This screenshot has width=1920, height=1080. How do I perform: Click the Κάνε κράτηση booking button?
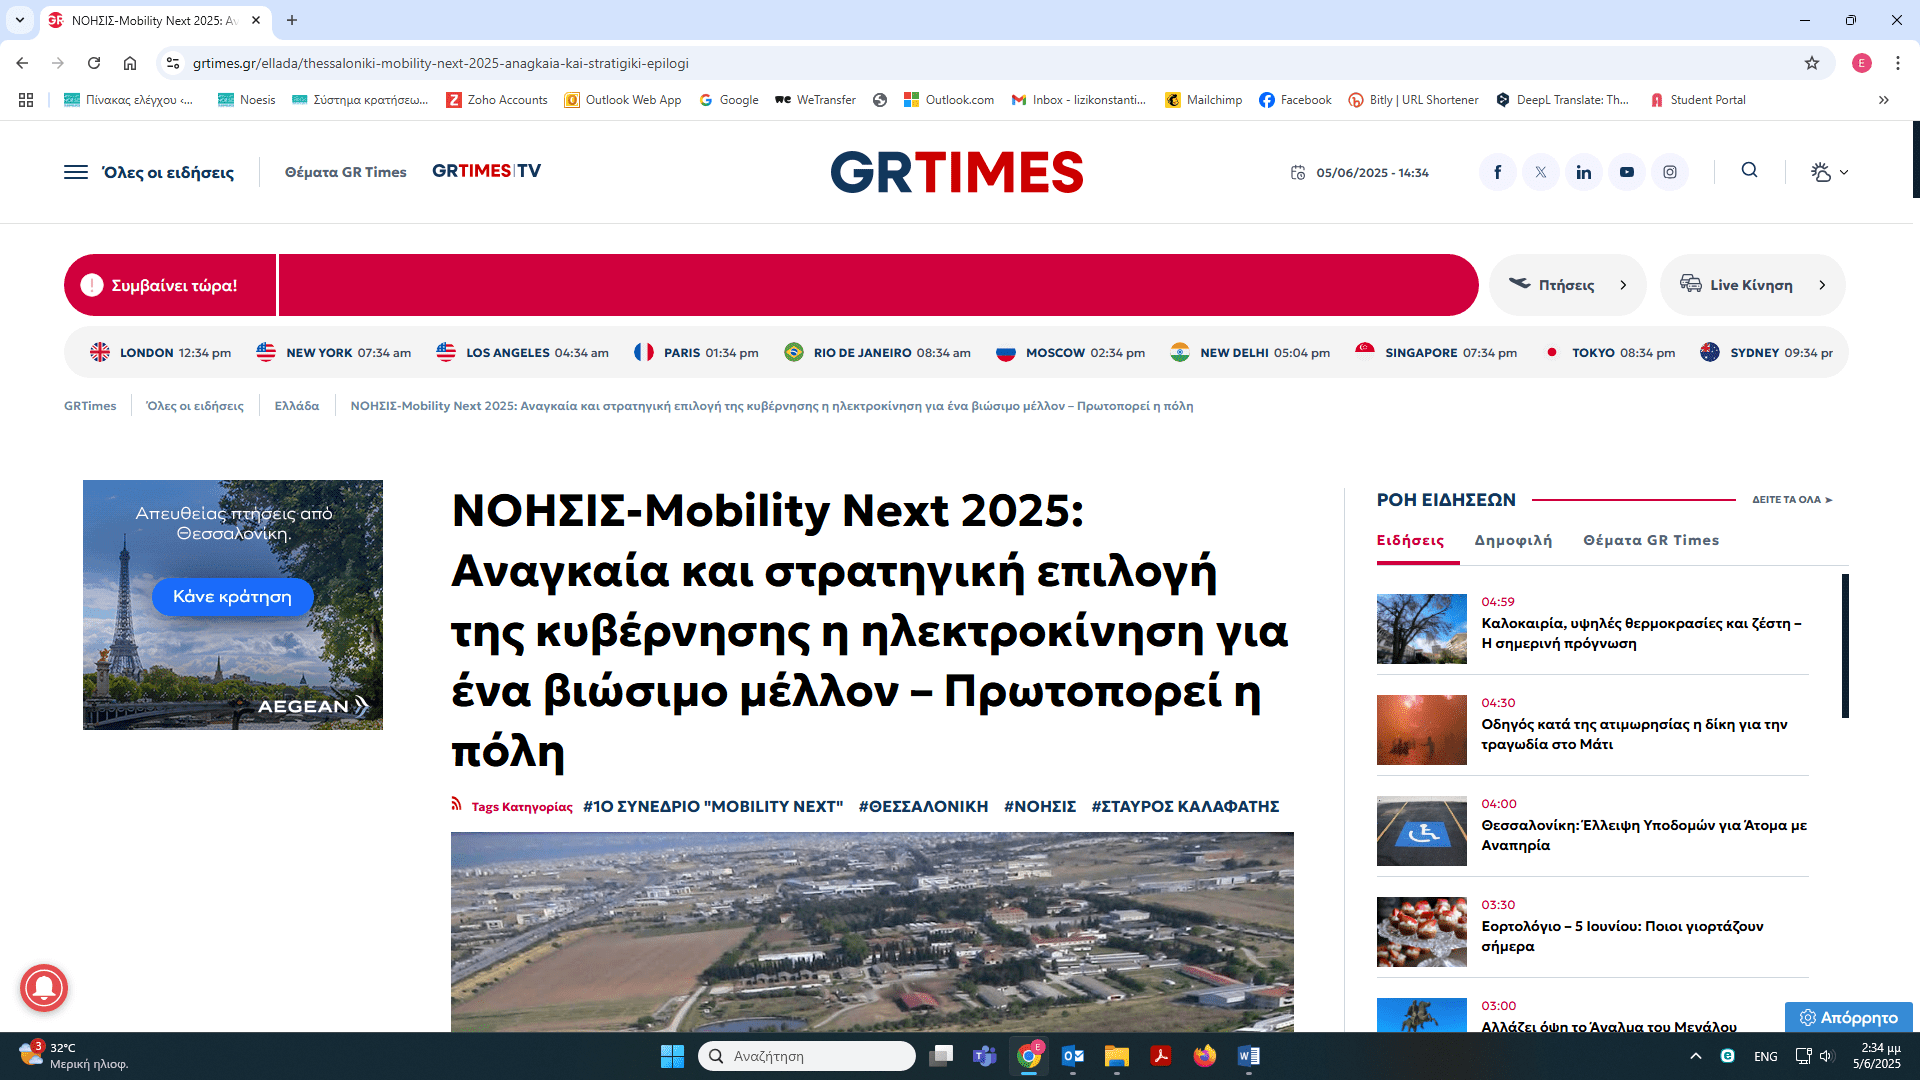232,596
